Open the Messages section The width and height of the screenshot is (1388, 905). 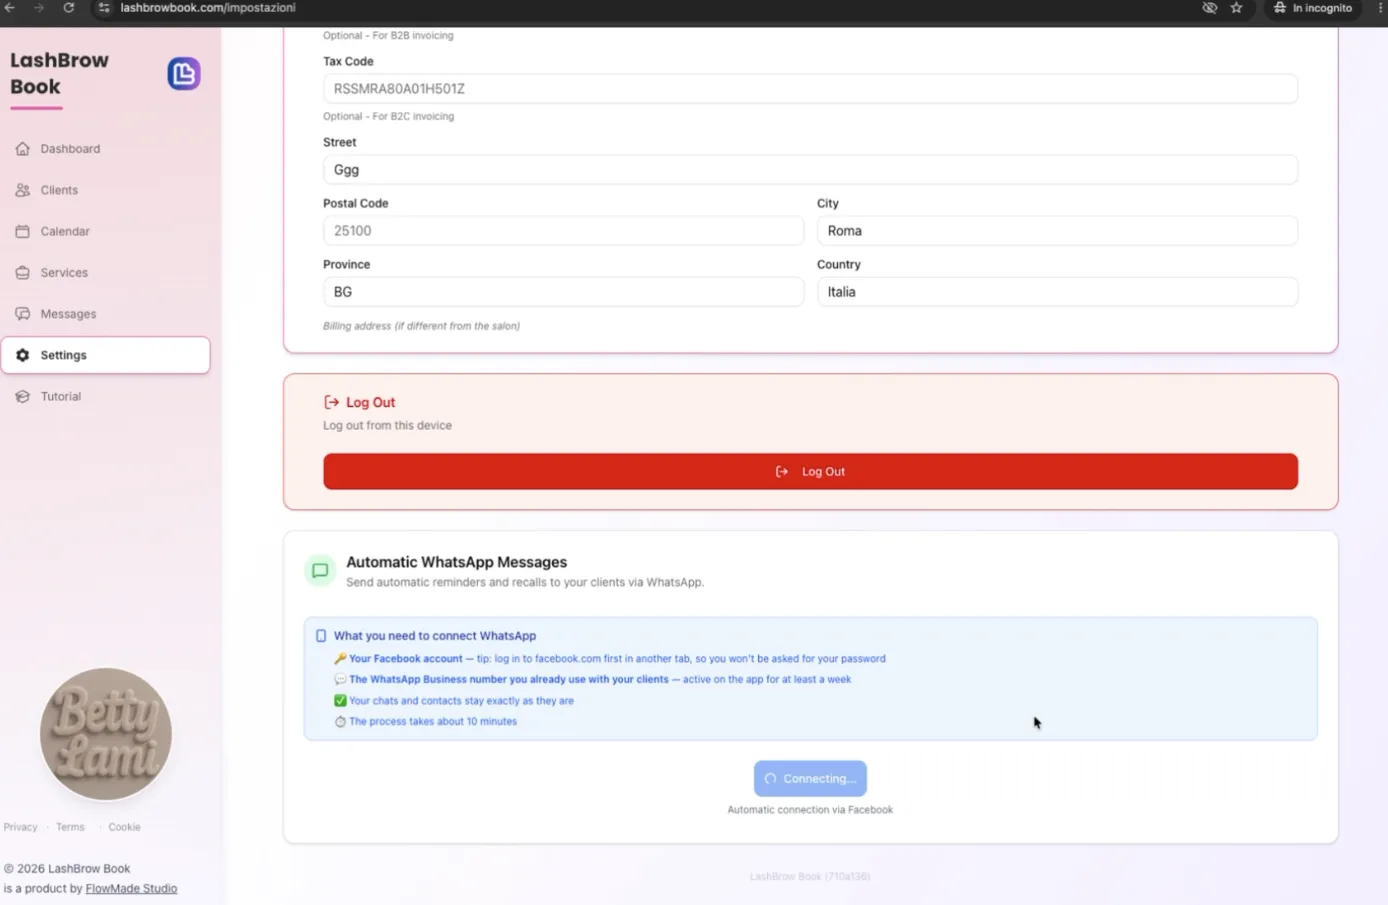[x=105, y=314]
